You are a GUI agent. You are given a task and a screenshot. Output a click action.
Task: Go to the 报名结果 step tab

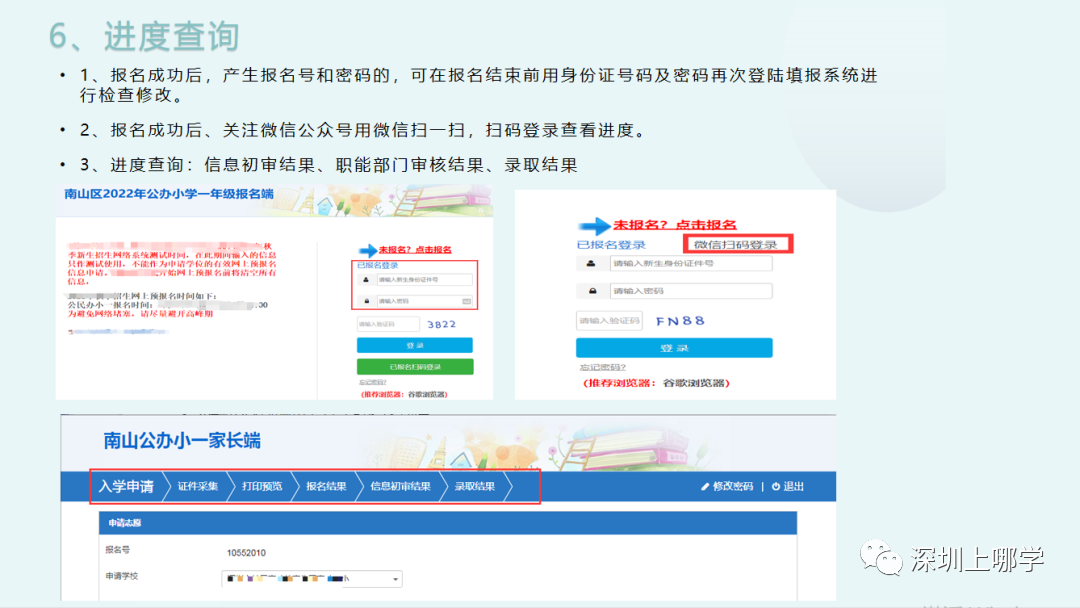(326, 486)
